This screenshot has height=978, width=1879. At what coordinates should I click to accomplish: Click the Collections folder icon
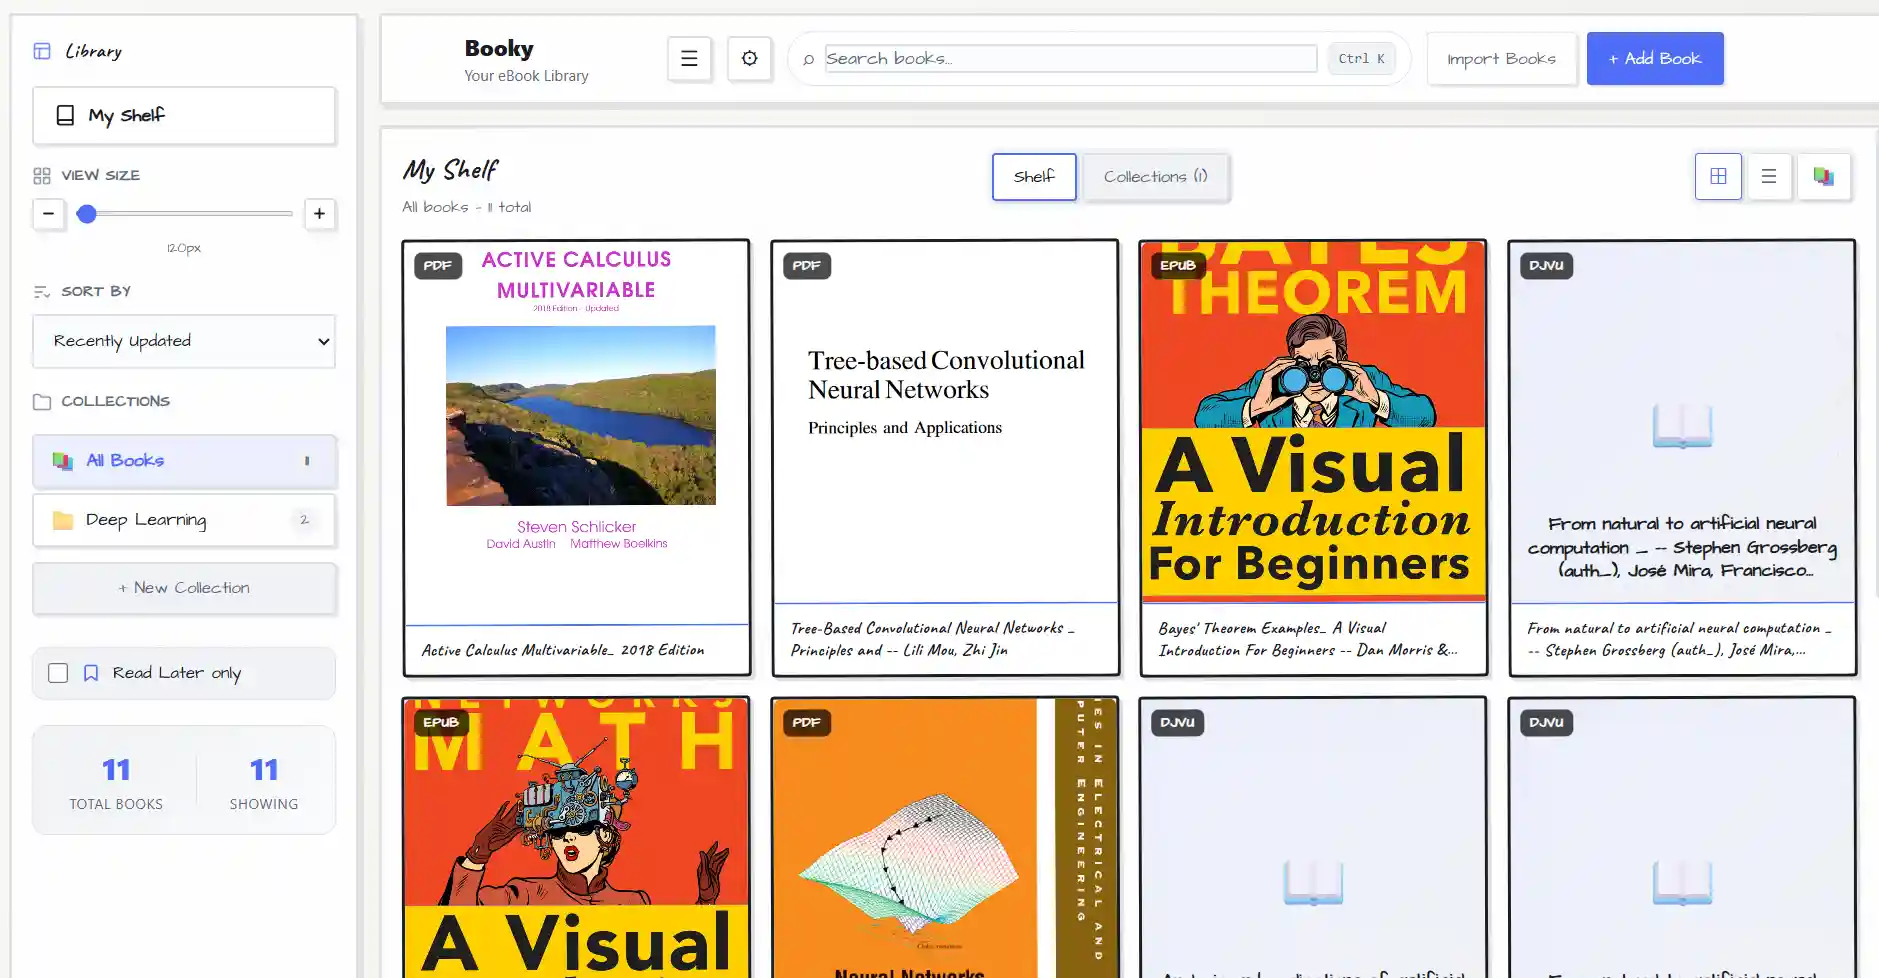point(42,402)
